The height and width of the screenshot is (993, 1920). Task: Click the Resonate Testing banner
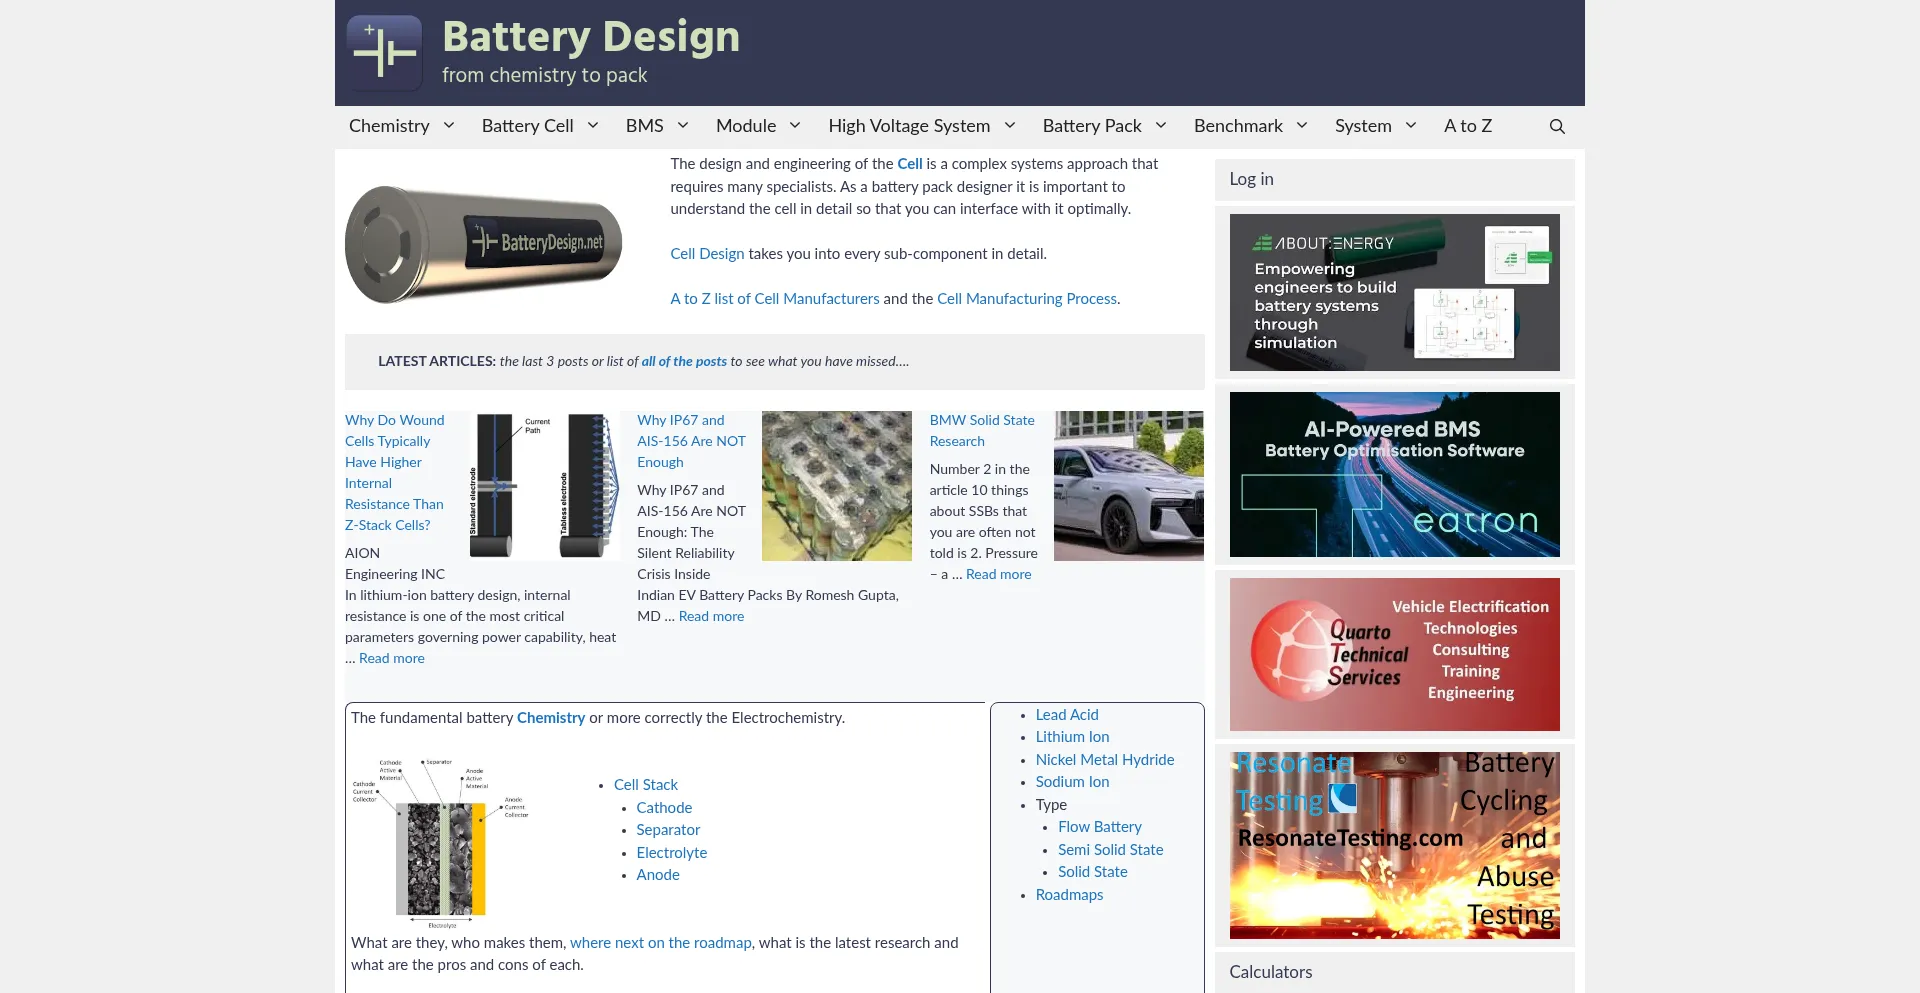coord(1394,845)
